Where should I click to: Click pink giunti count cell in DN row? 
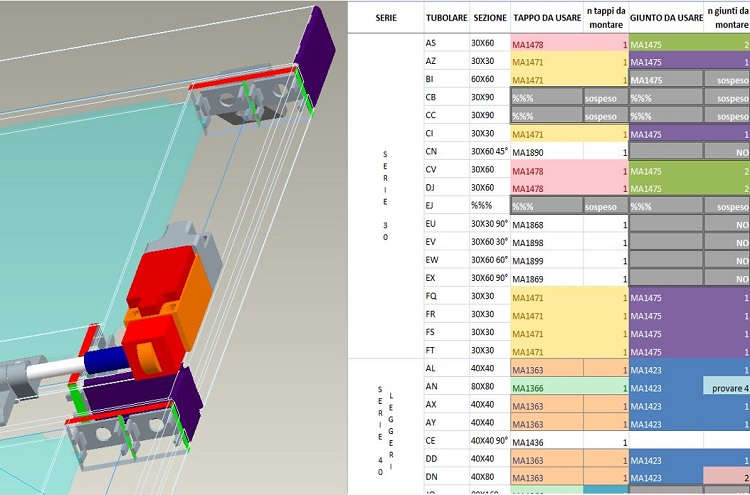coord(727,477)
